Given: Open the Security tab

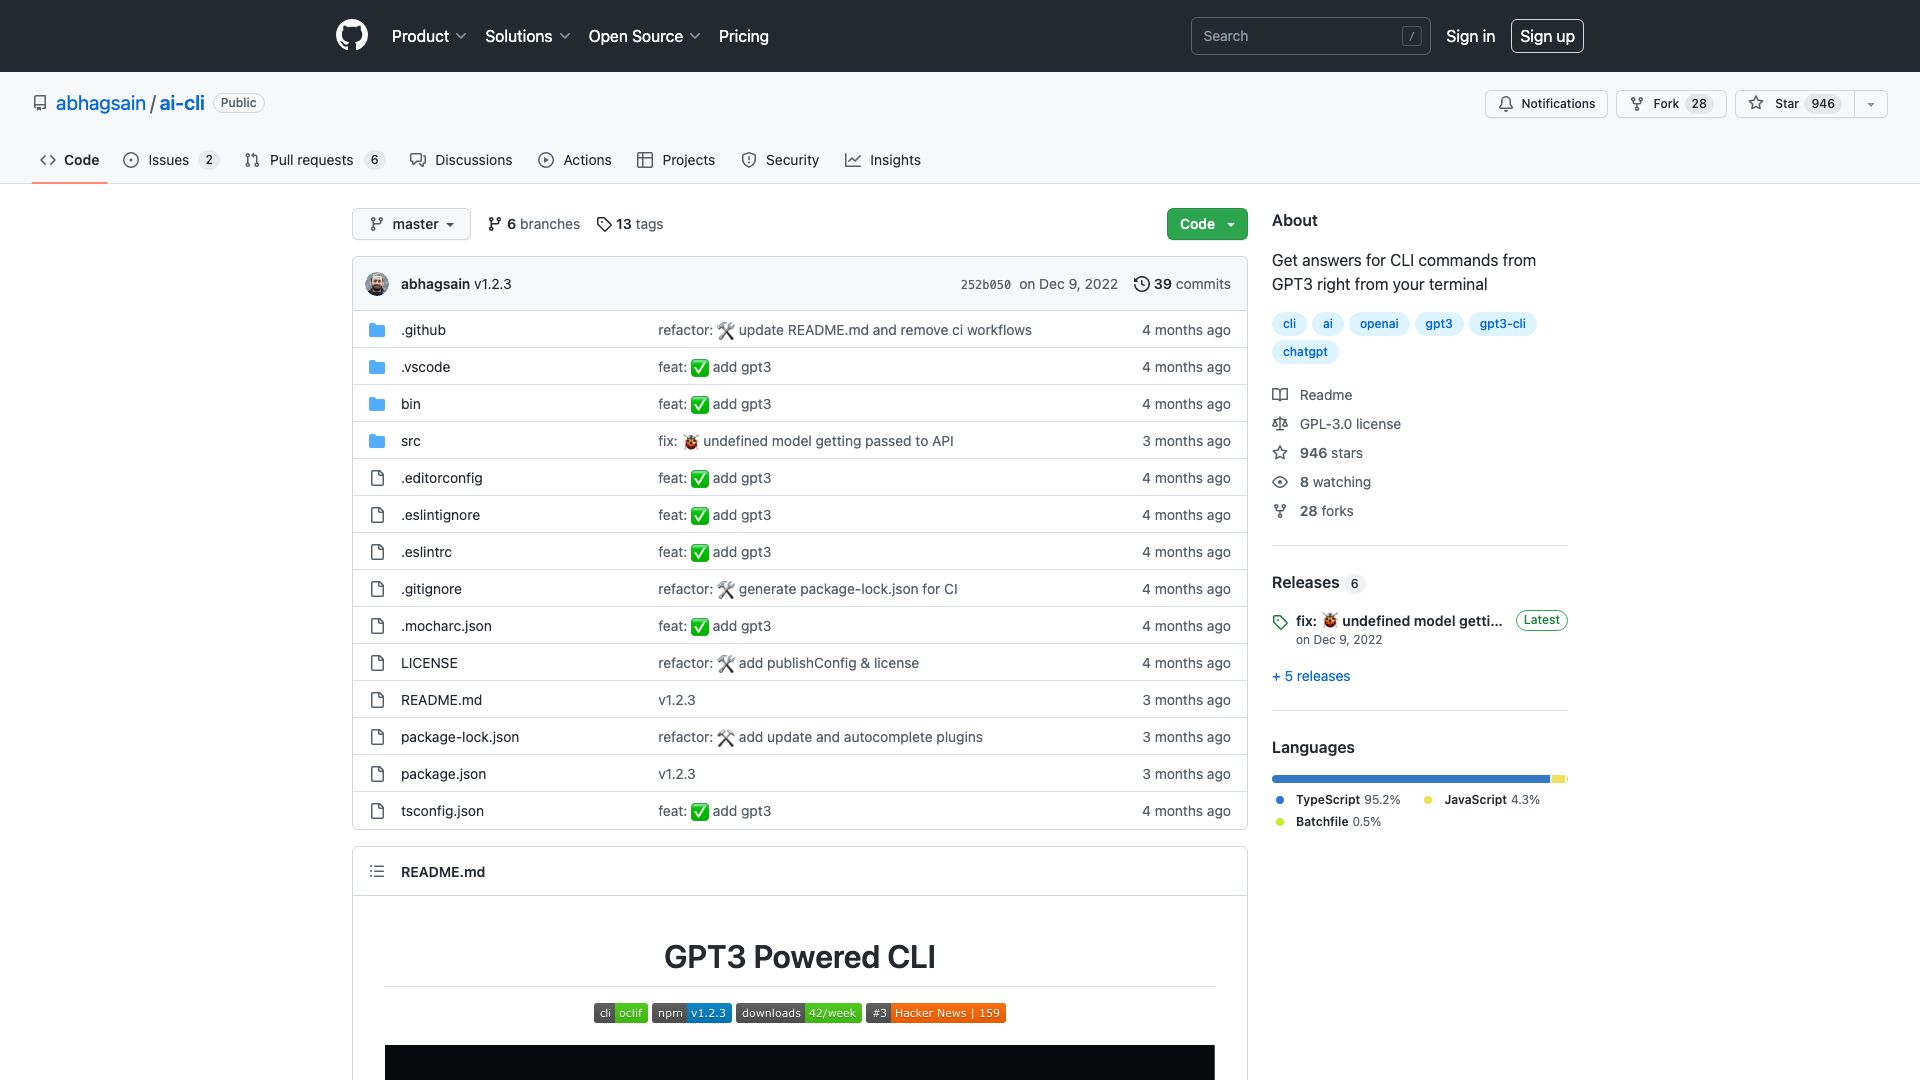Looking at the screenshot, I should (x=780, y=160).
